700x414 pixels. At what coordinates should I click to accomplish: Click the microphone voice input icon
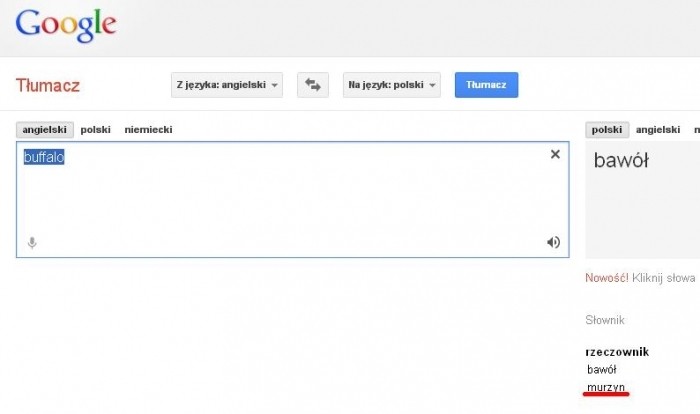(32, 242)
